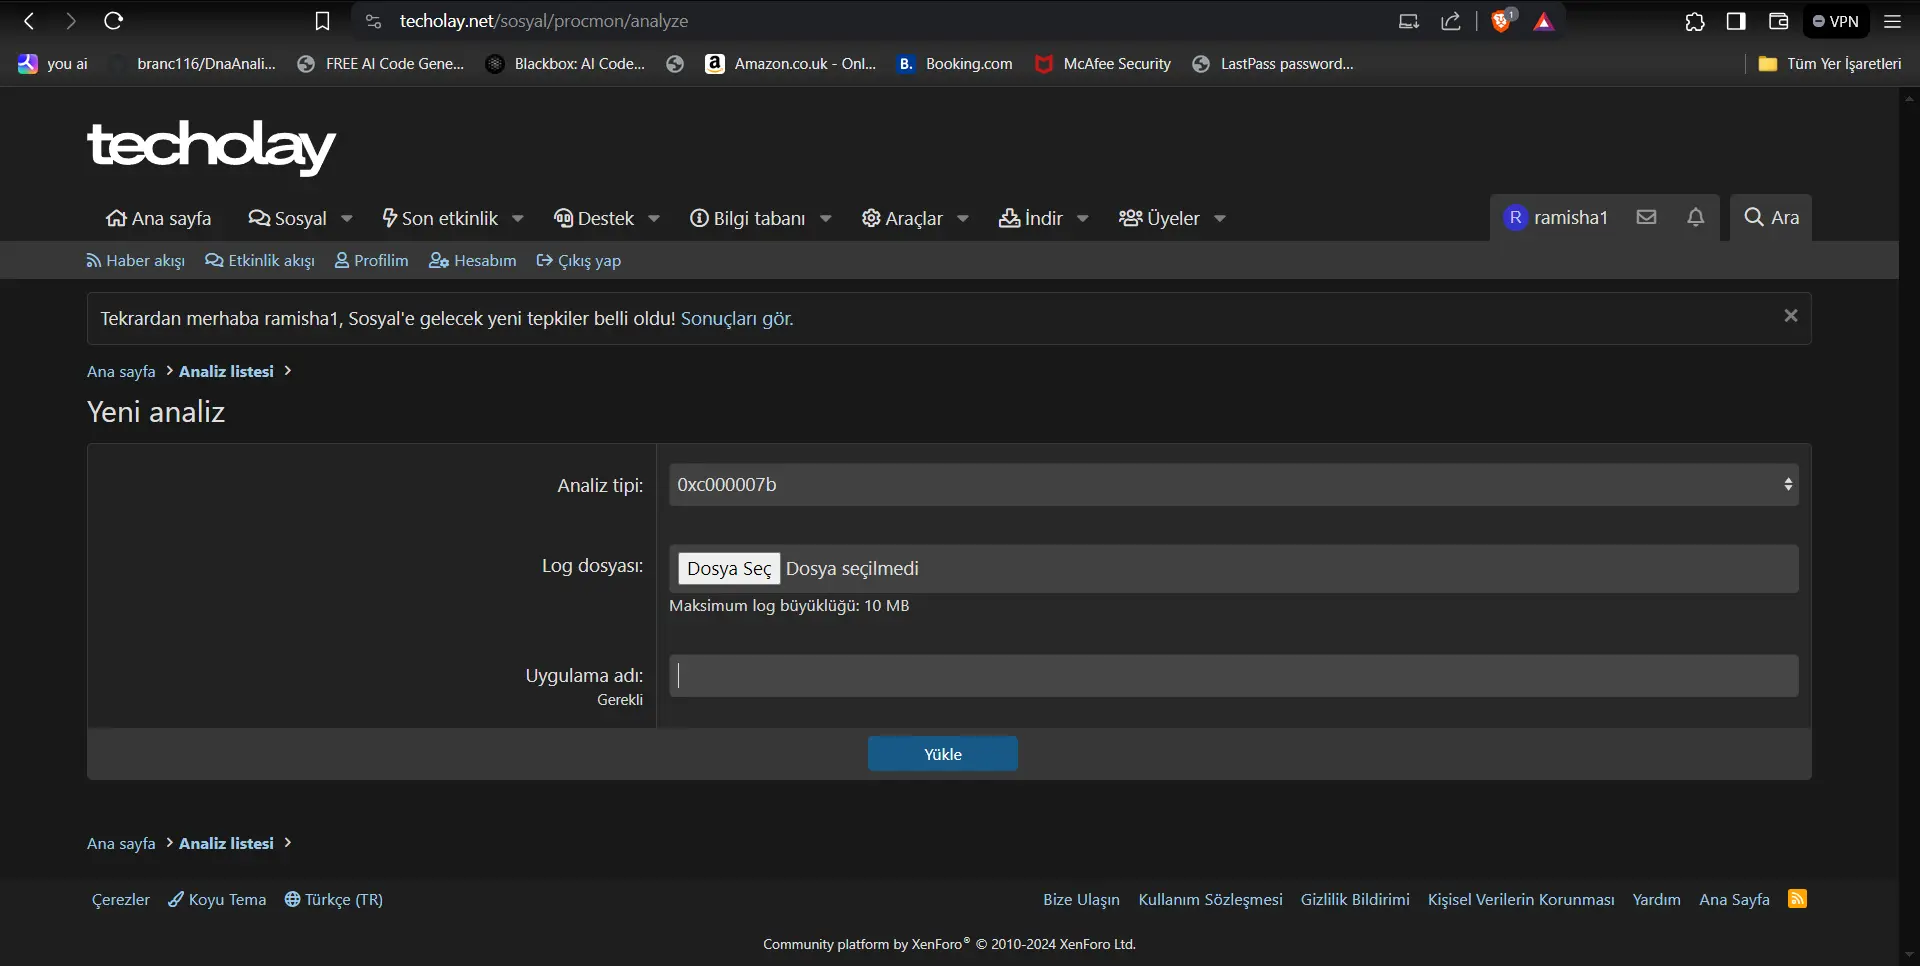Open the Destek nav item

click(x=594, y=218)
